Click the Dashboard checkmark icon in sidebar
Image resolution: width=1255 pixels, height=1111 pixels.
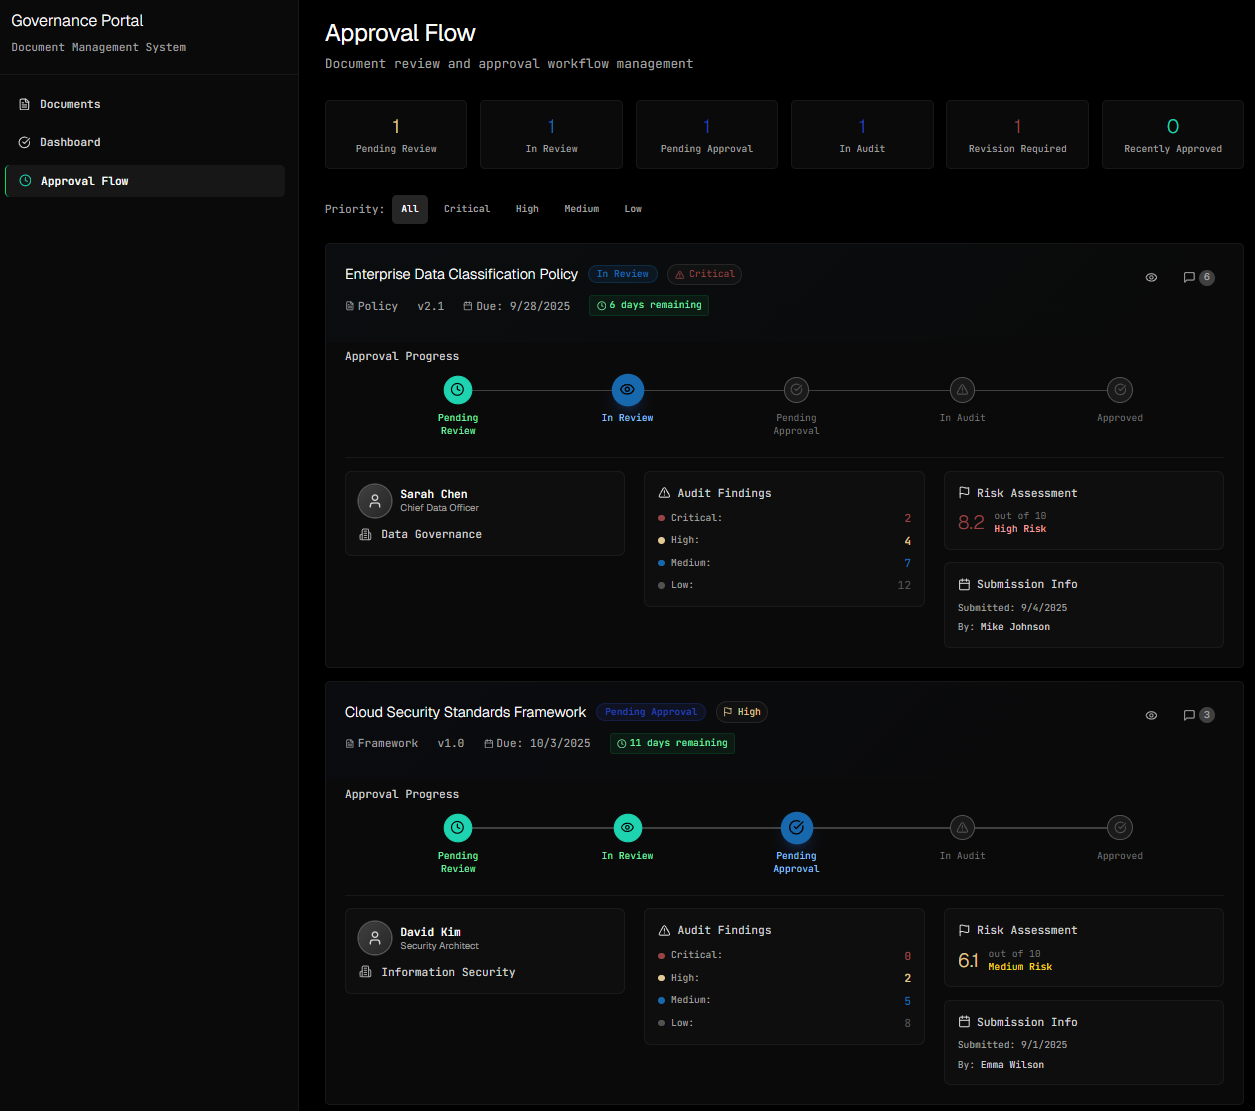pyautogui.click(x=25, y=142)
